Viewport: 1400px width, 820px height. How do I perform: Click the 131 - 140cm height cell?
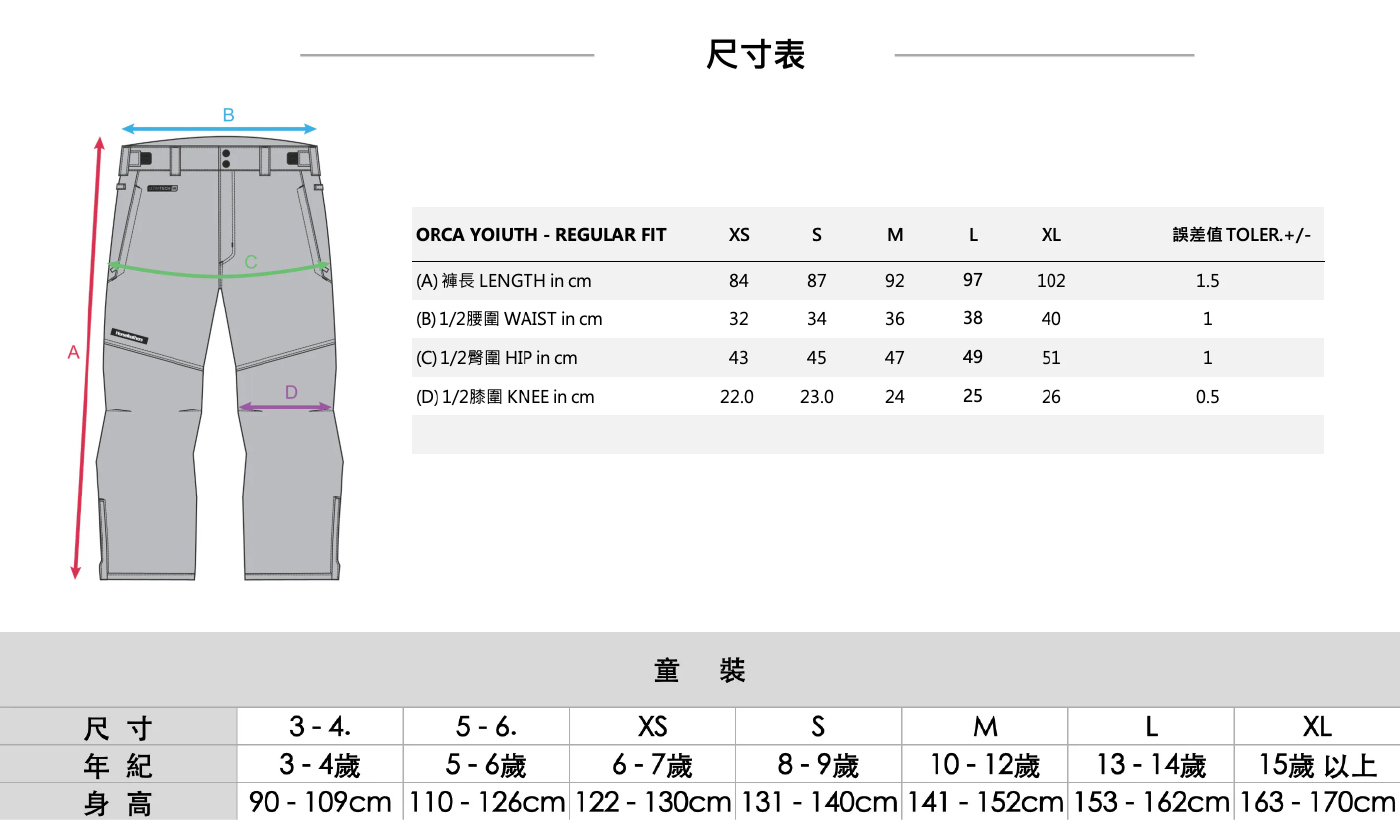(818, 802)
